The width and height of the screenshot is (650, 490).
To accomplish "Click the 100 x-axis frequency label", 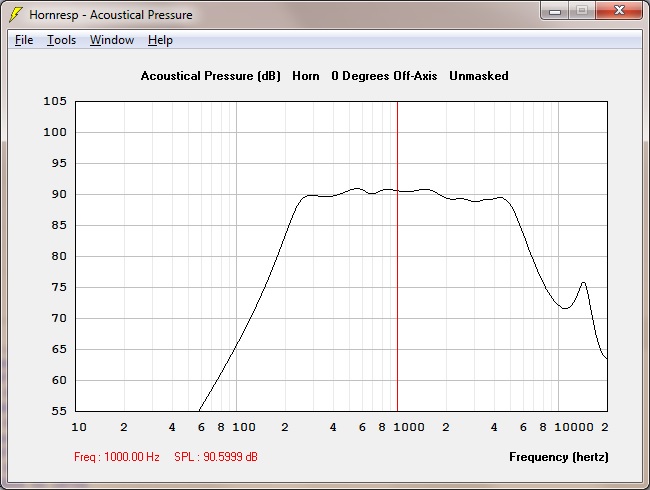I will tap(244, 427).
